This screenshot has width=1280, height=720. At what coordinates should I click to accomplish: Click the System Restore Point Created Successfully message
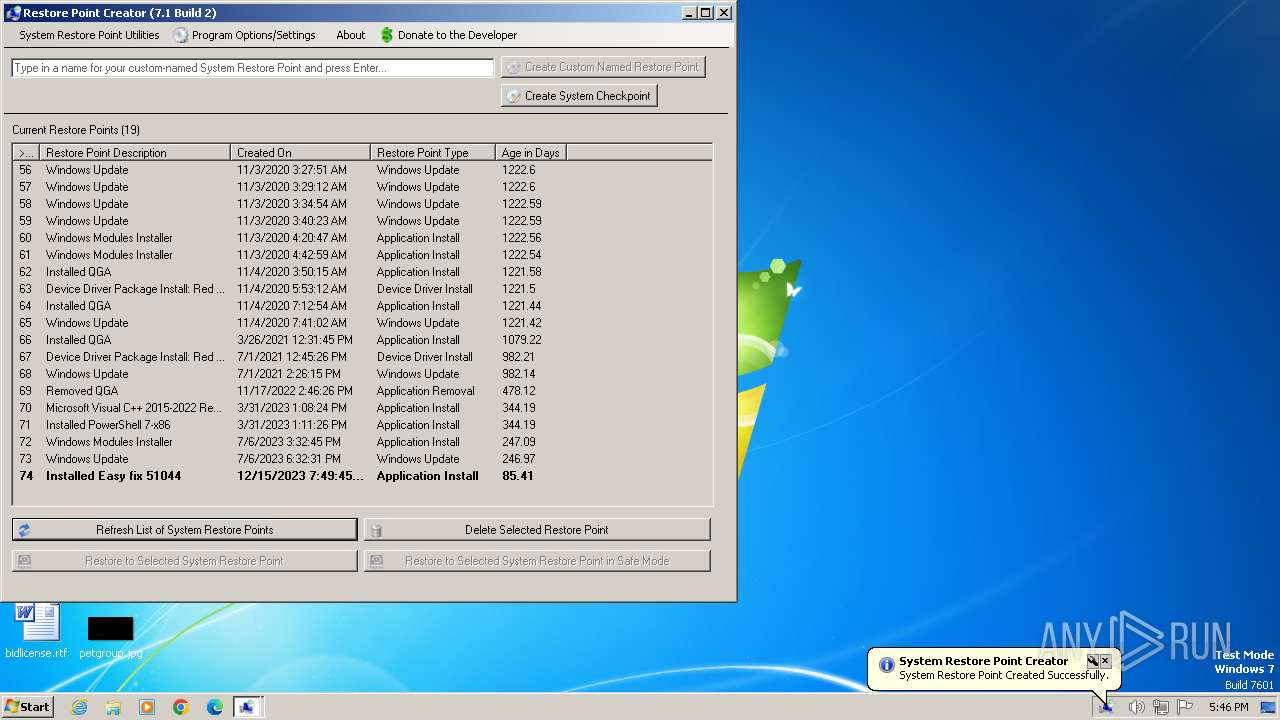1003,675
